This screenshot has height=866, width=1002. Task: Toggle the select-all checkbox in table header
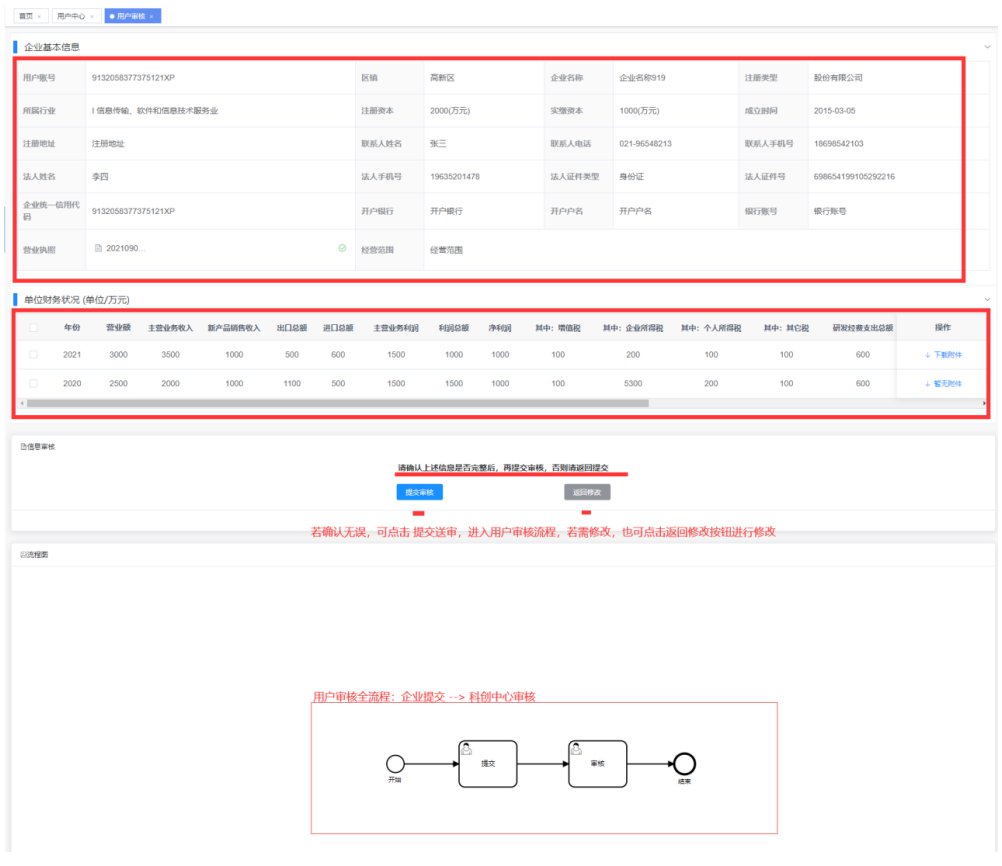click(33, 328)
